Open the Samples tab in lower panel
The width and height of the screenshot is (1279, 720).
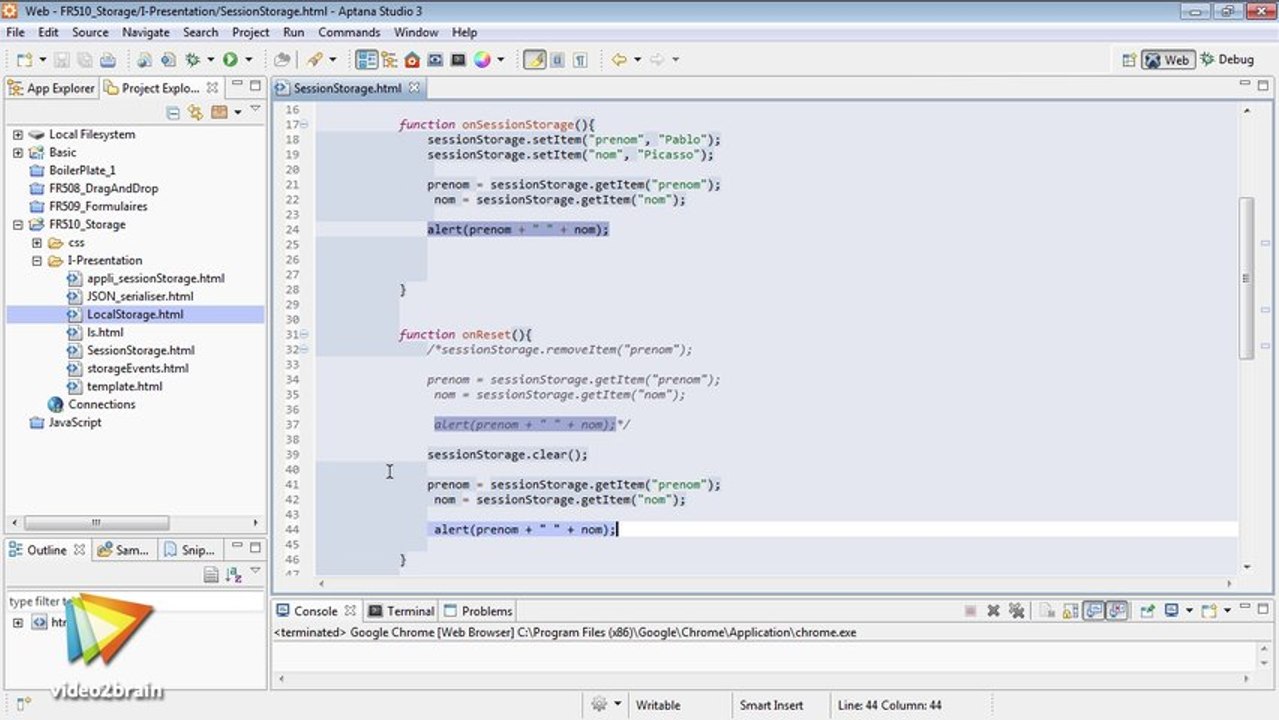coord(124,550)
